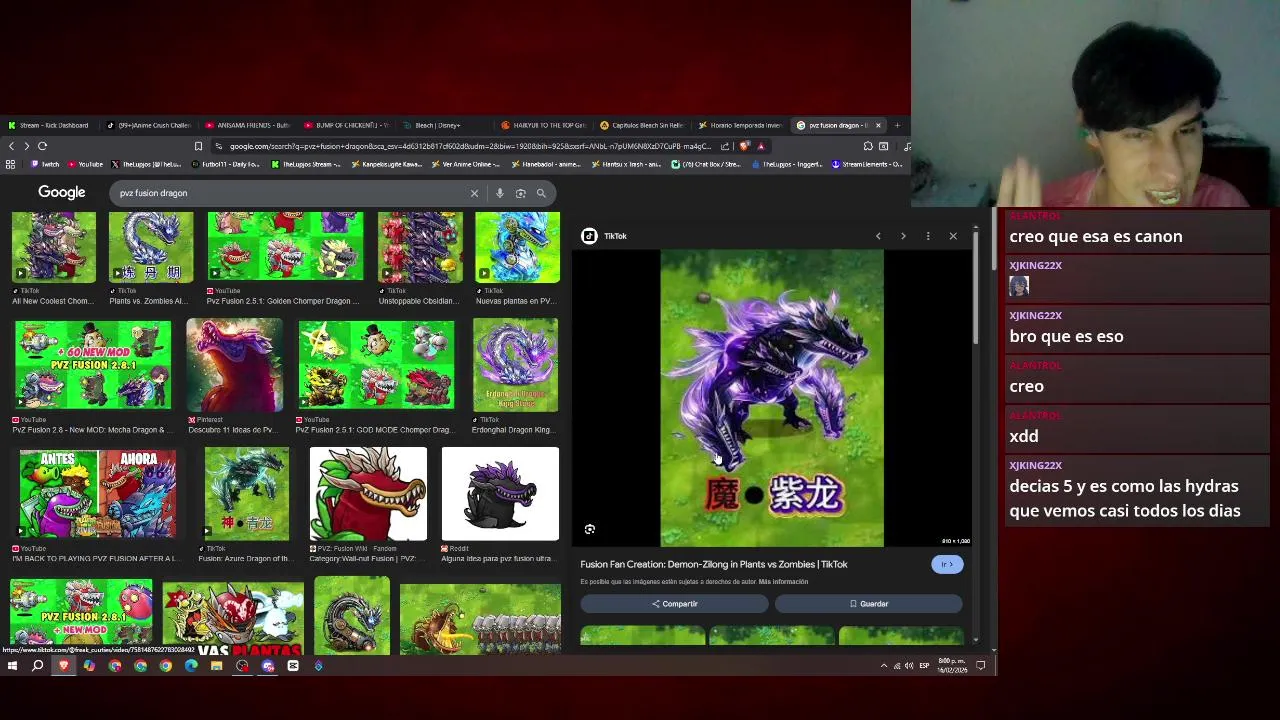Screen dimensions: 1280x720
Task: Open the Futbol11 bookmark
Action: pos(226,164)
